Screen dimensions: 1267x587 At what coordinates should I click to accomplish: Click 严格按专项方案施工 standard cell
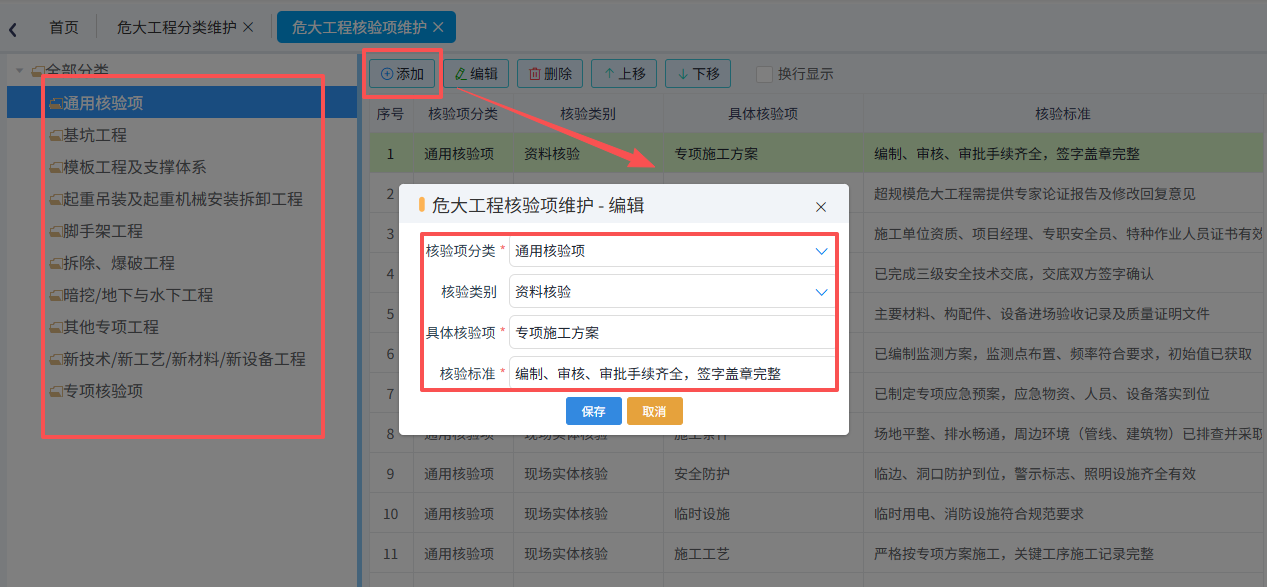click(x=1064, y=554)
